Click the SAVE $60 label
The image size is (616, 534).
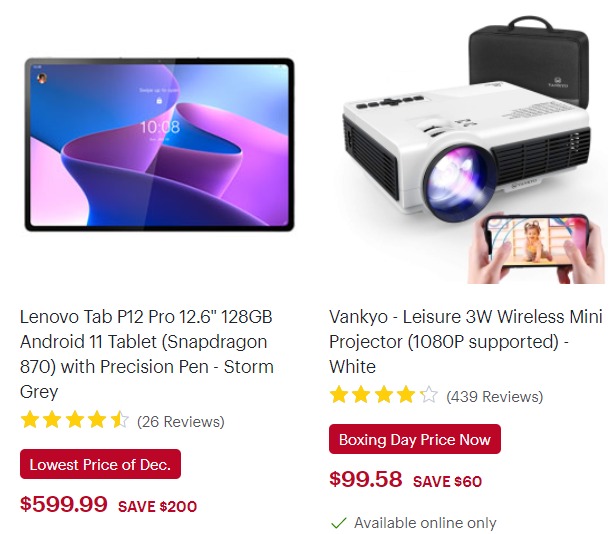[x=447, y=481]
